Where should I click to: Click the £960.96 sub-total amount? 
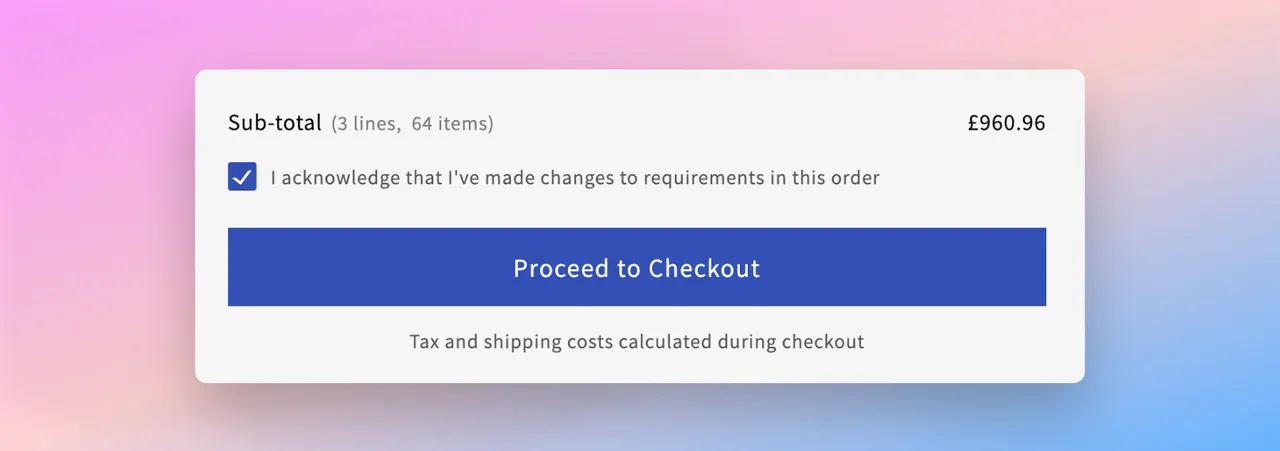coord(1006,124)
